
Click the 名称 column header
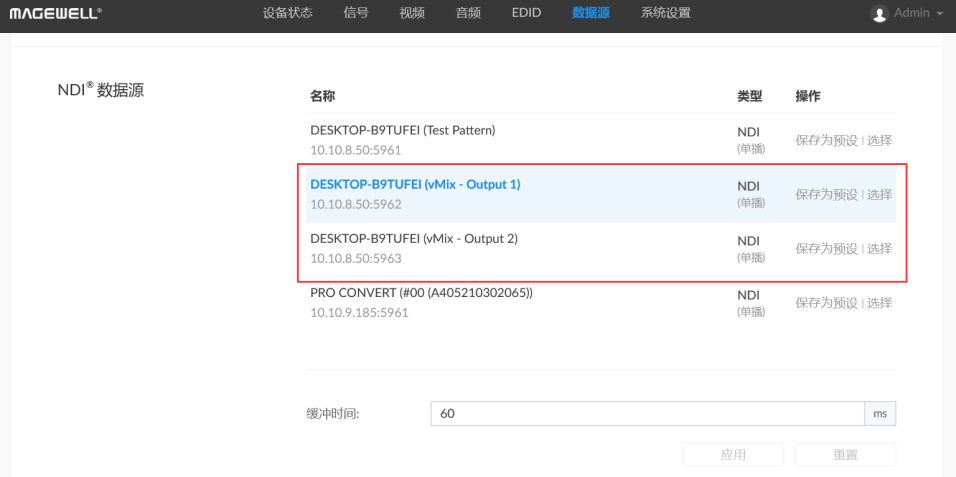click(x=323, y=96)
